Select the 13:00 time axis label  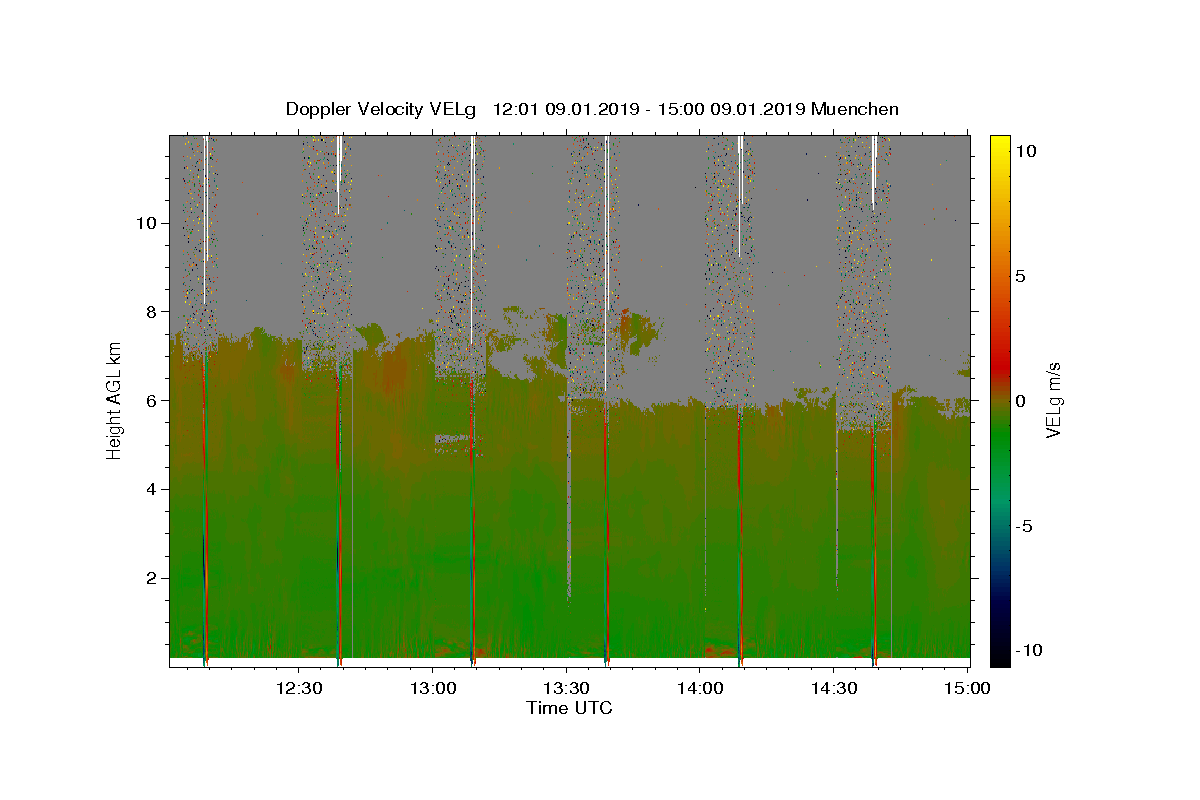[433, 688]
